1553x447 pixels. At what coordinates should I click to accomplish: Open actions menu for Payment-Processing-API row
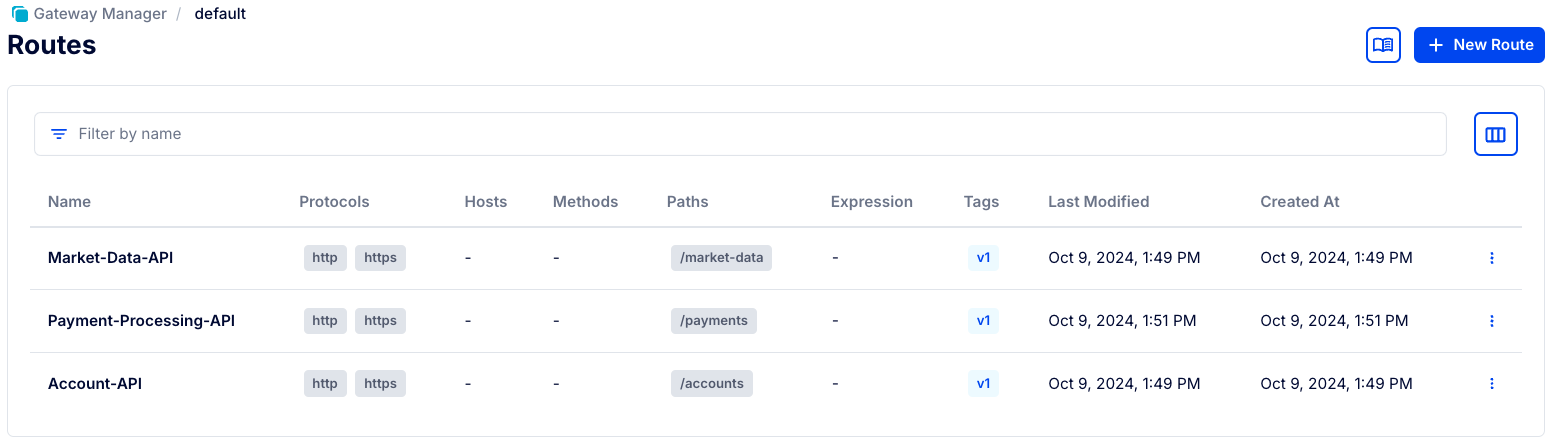[1491, 321]
